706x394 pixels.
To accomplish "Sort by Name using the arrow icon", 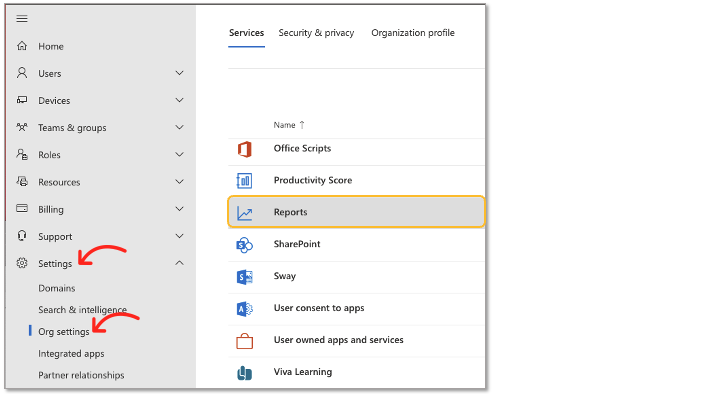I will (302, 125).
